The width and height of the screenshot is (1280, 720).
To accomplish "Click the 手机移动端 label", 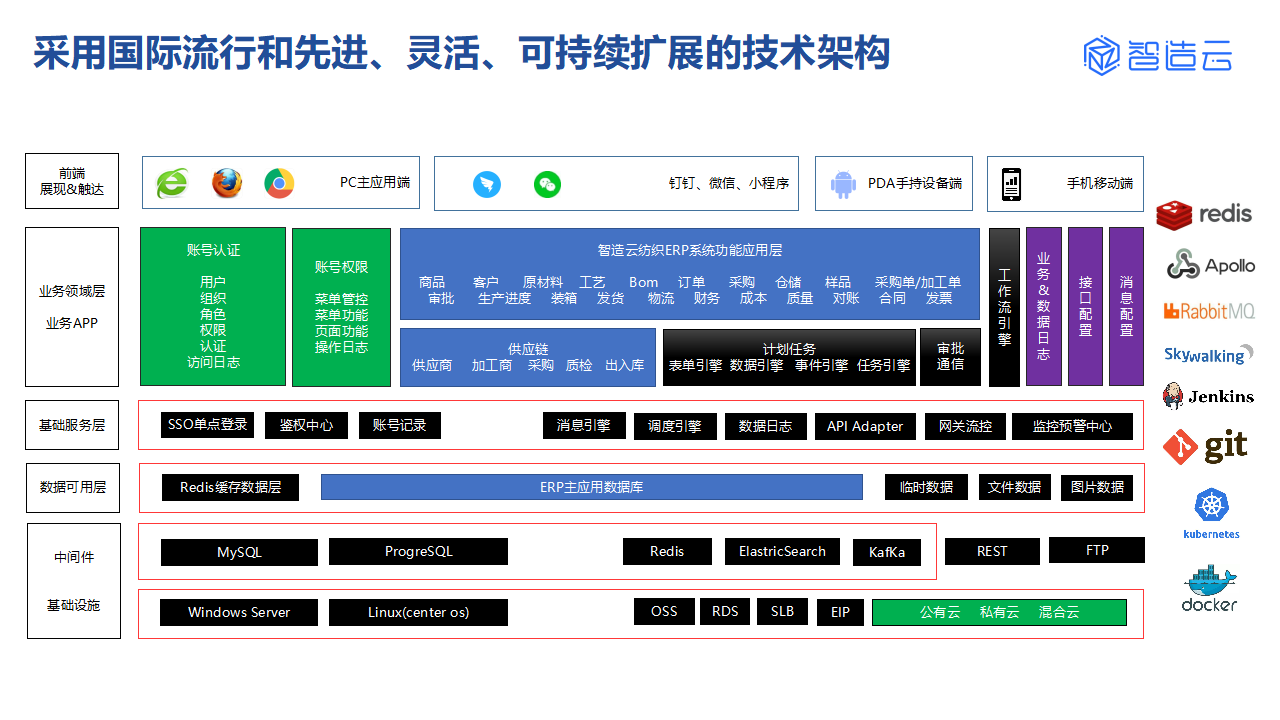I will point(1100,184).
